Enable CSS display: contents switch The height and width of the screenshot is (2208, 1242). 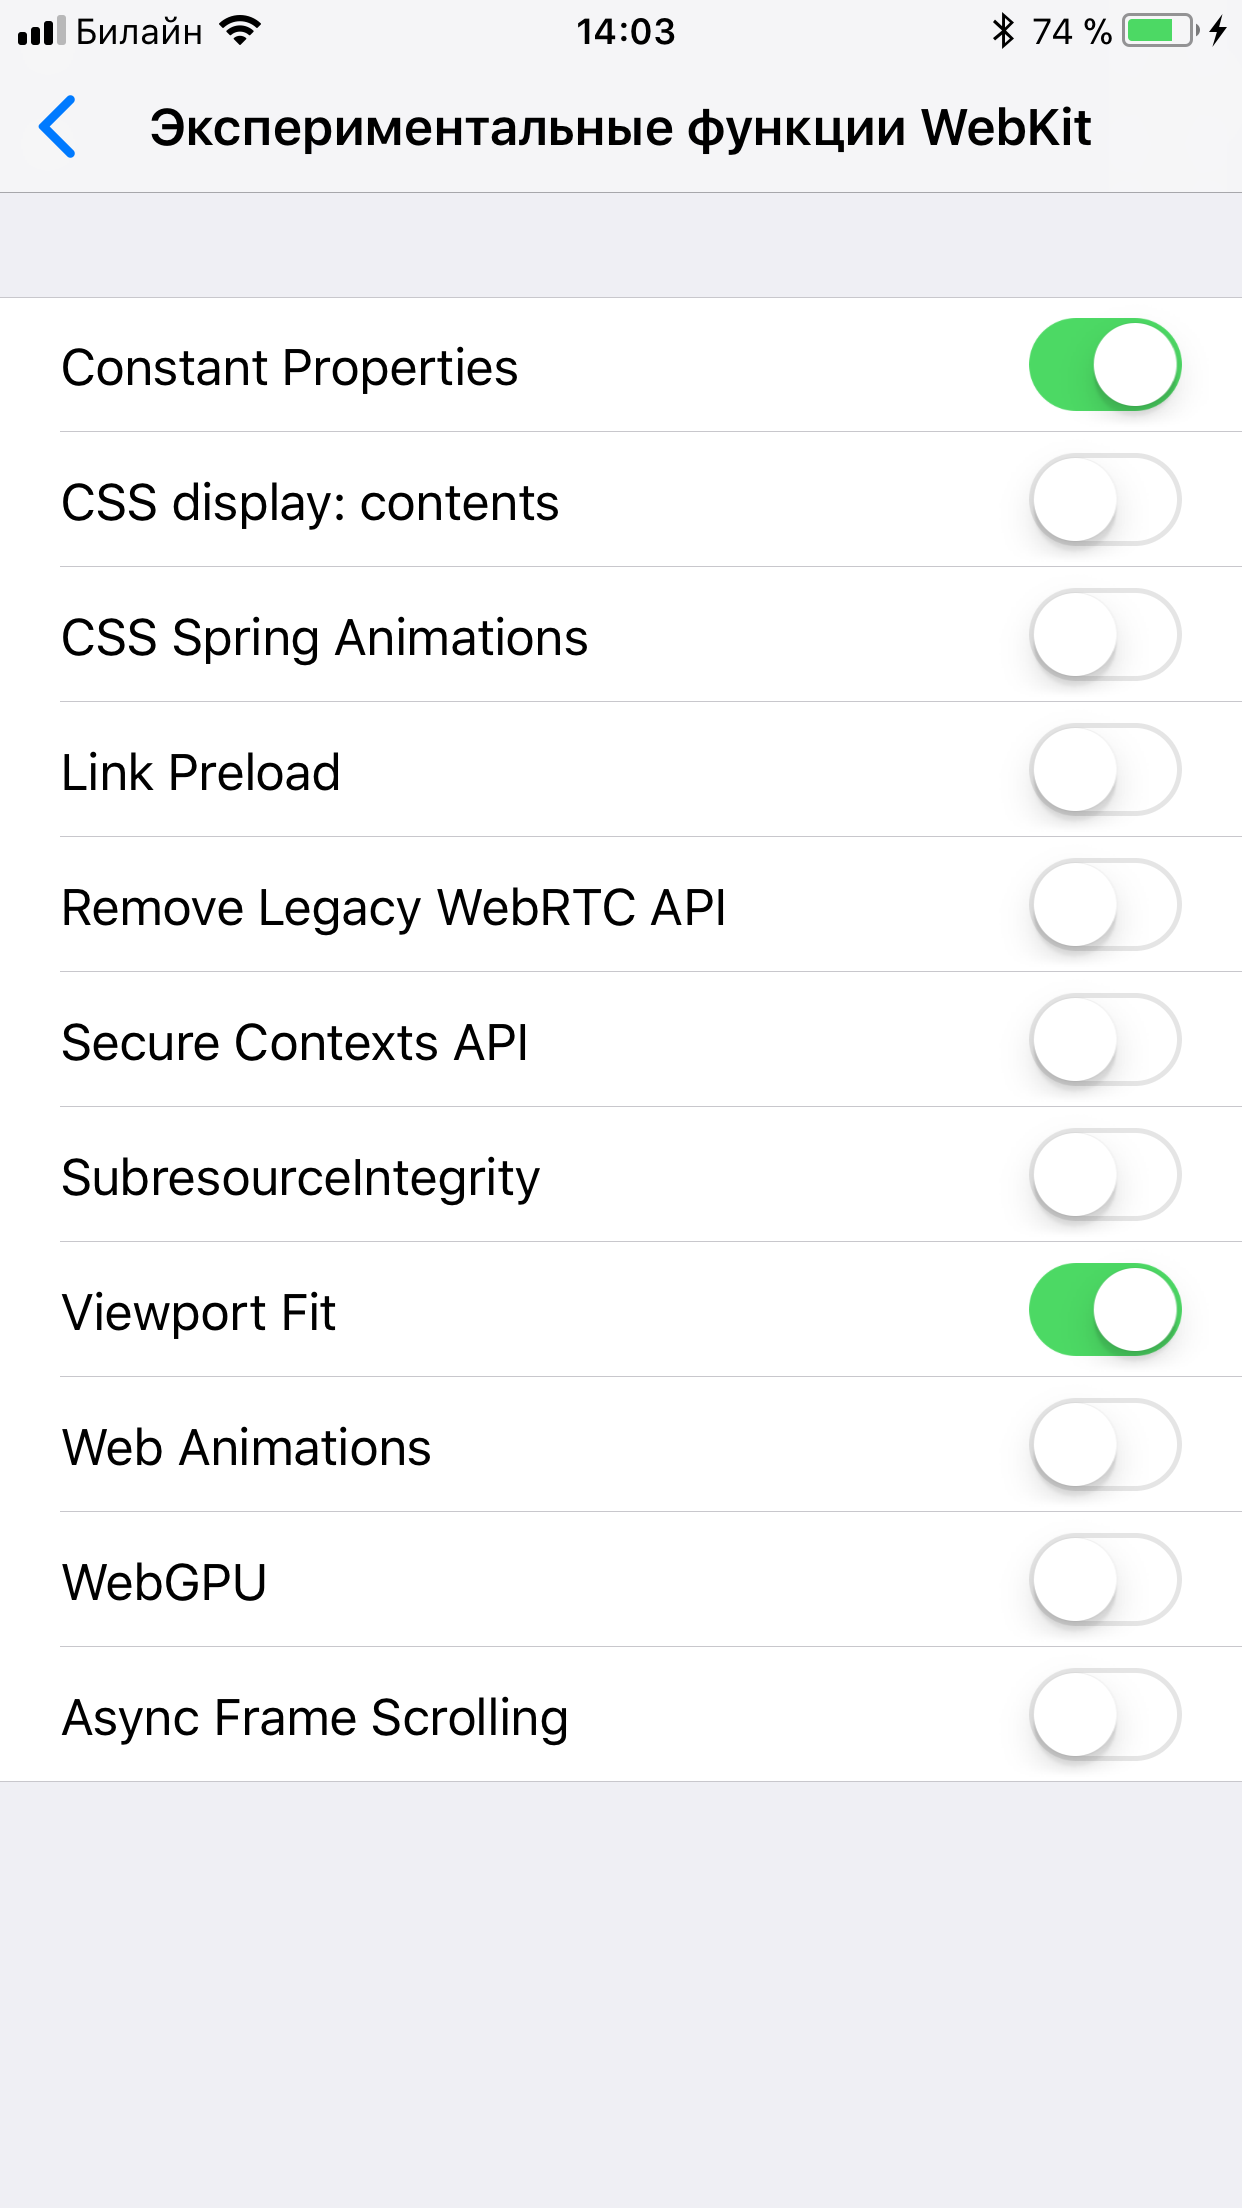click(x=1105, y=500)
